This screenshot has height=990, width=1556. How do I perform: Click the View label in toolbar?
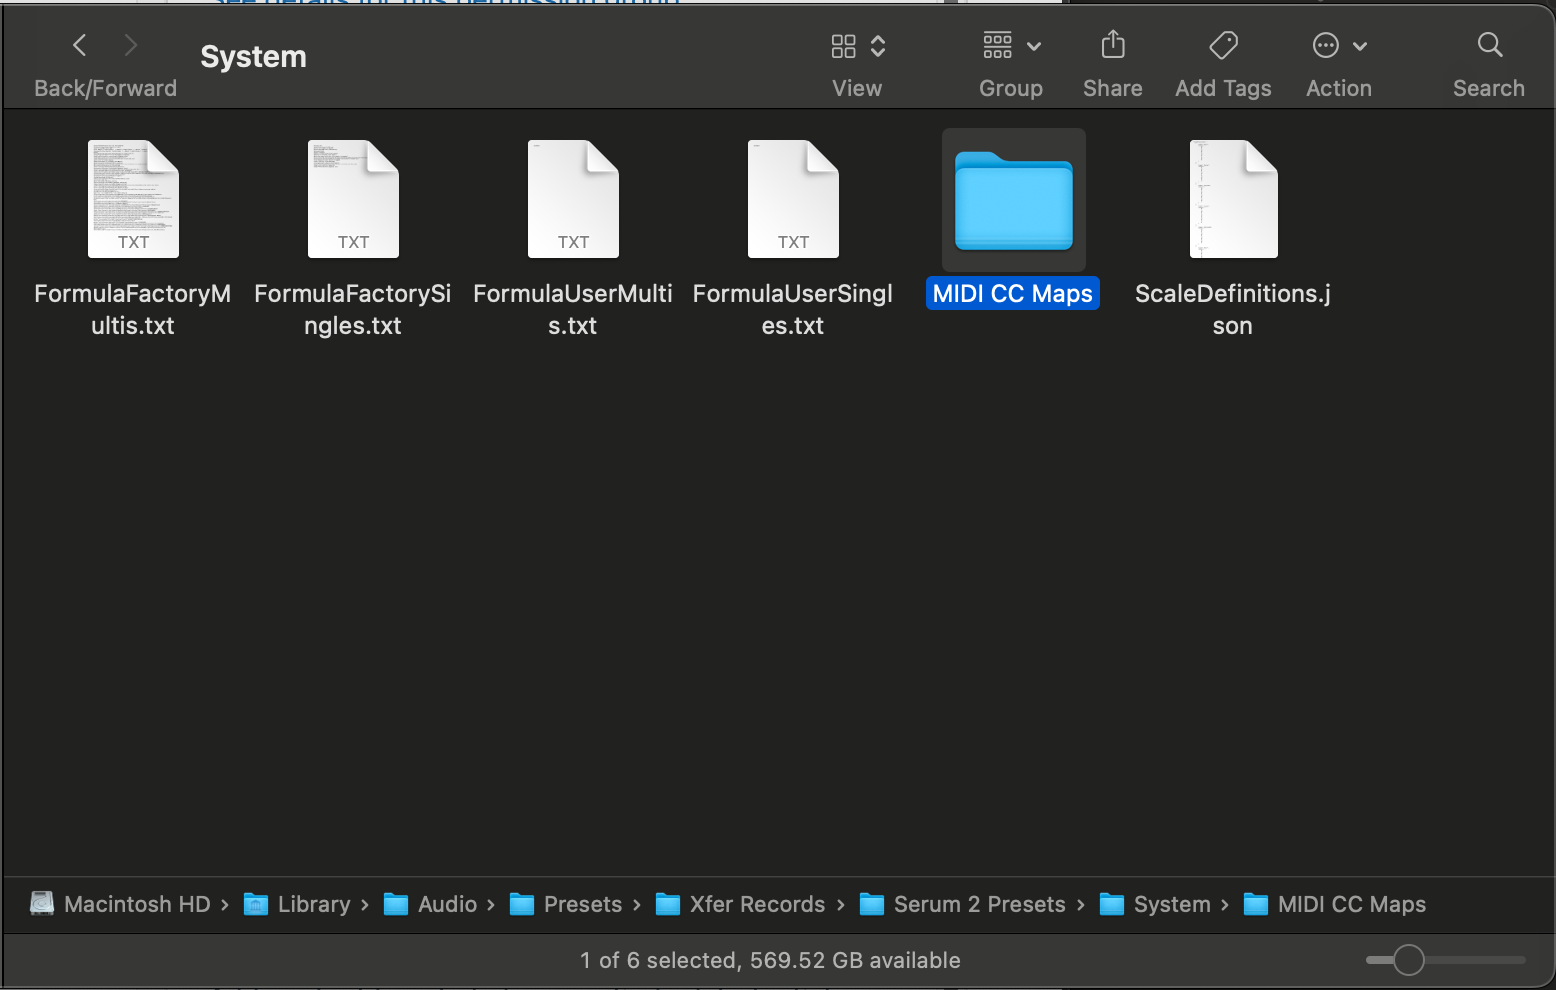pos(857,88)
